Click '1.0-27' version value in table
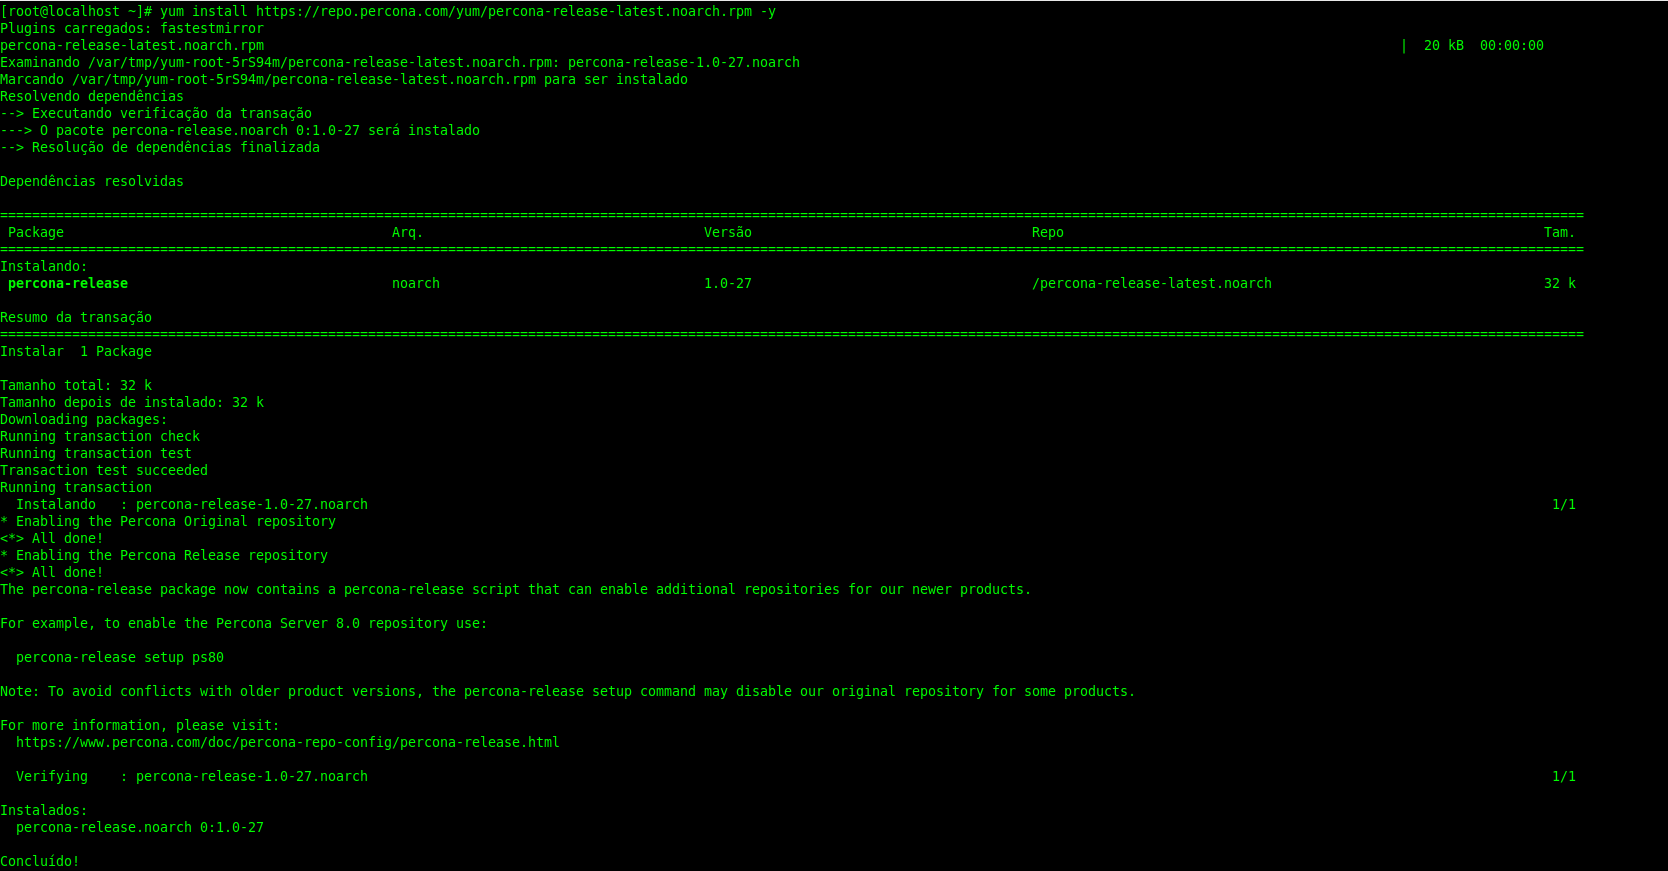The image size is (1668, 871). tap(728, 283)
